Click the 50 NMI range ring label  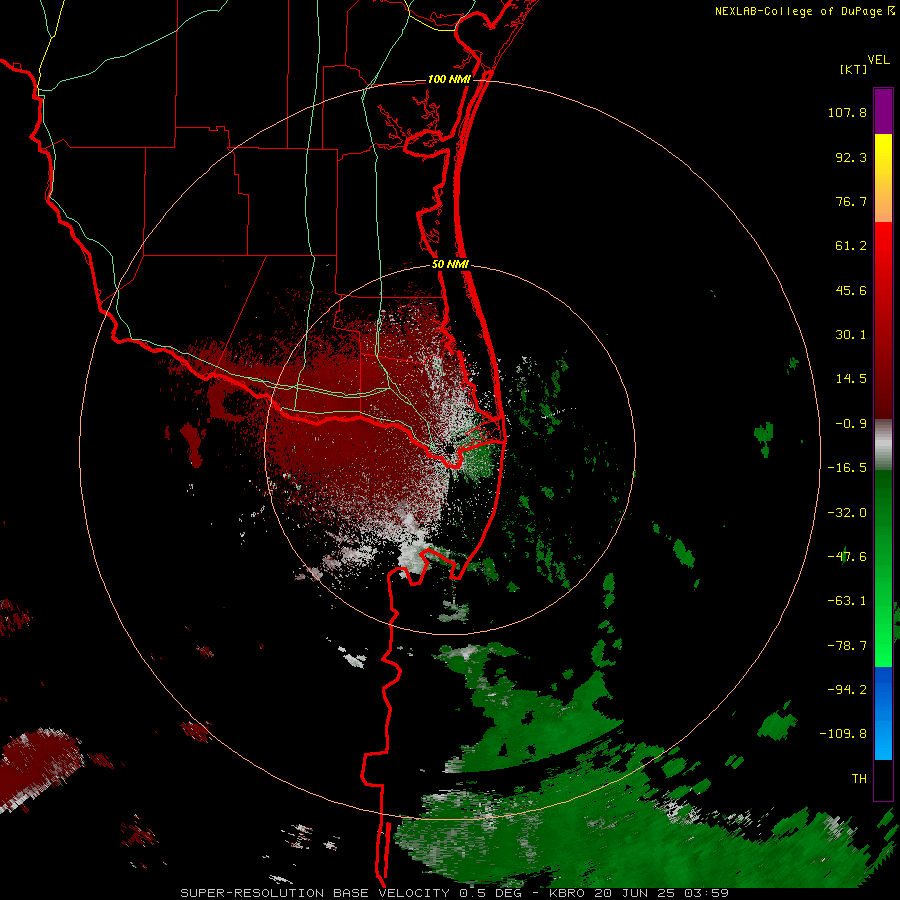pyautogui.click(x=450, y=265)
